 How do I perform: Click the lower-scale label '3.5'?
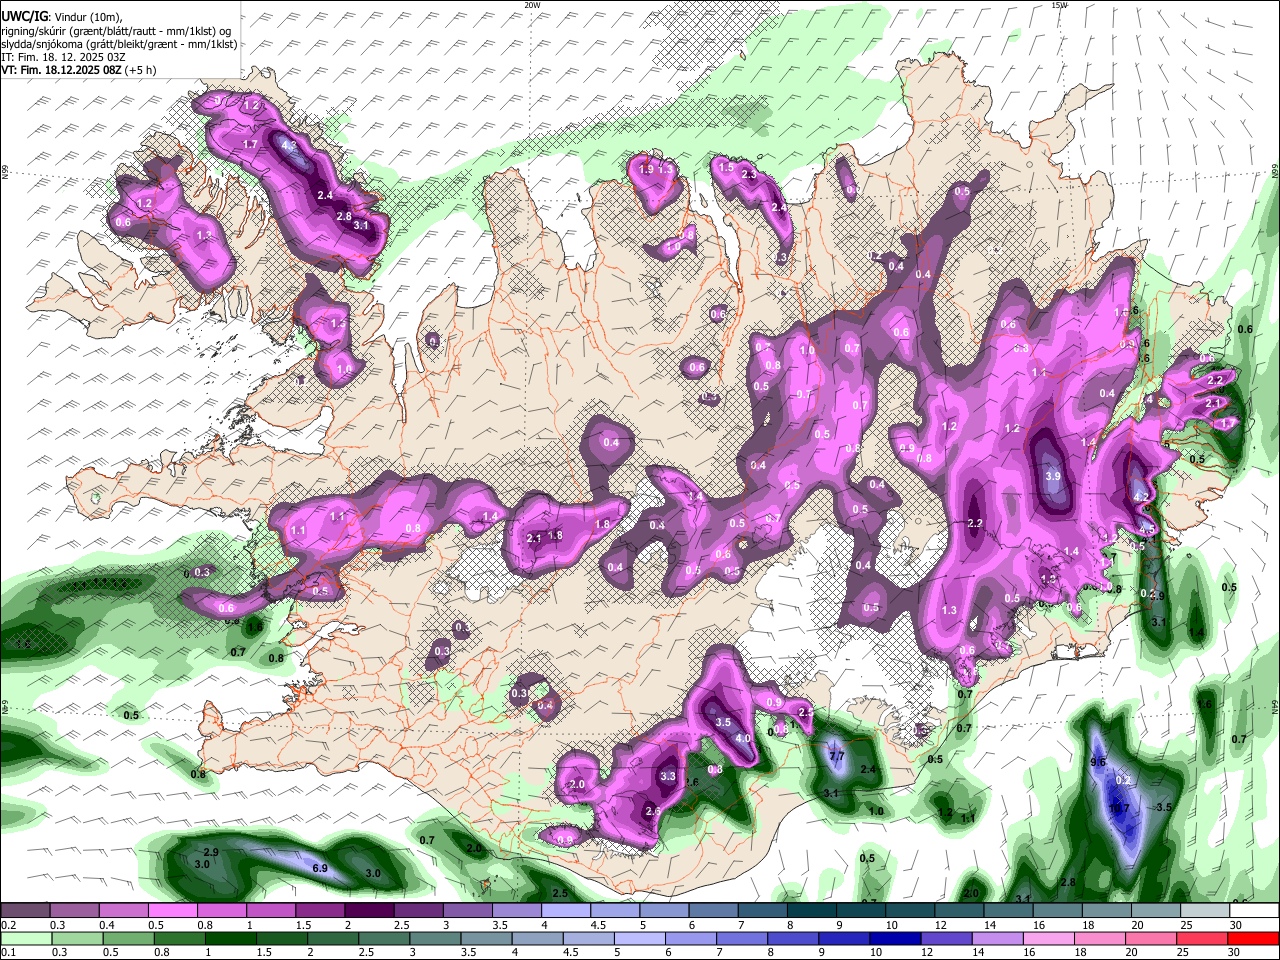(467, 953)
